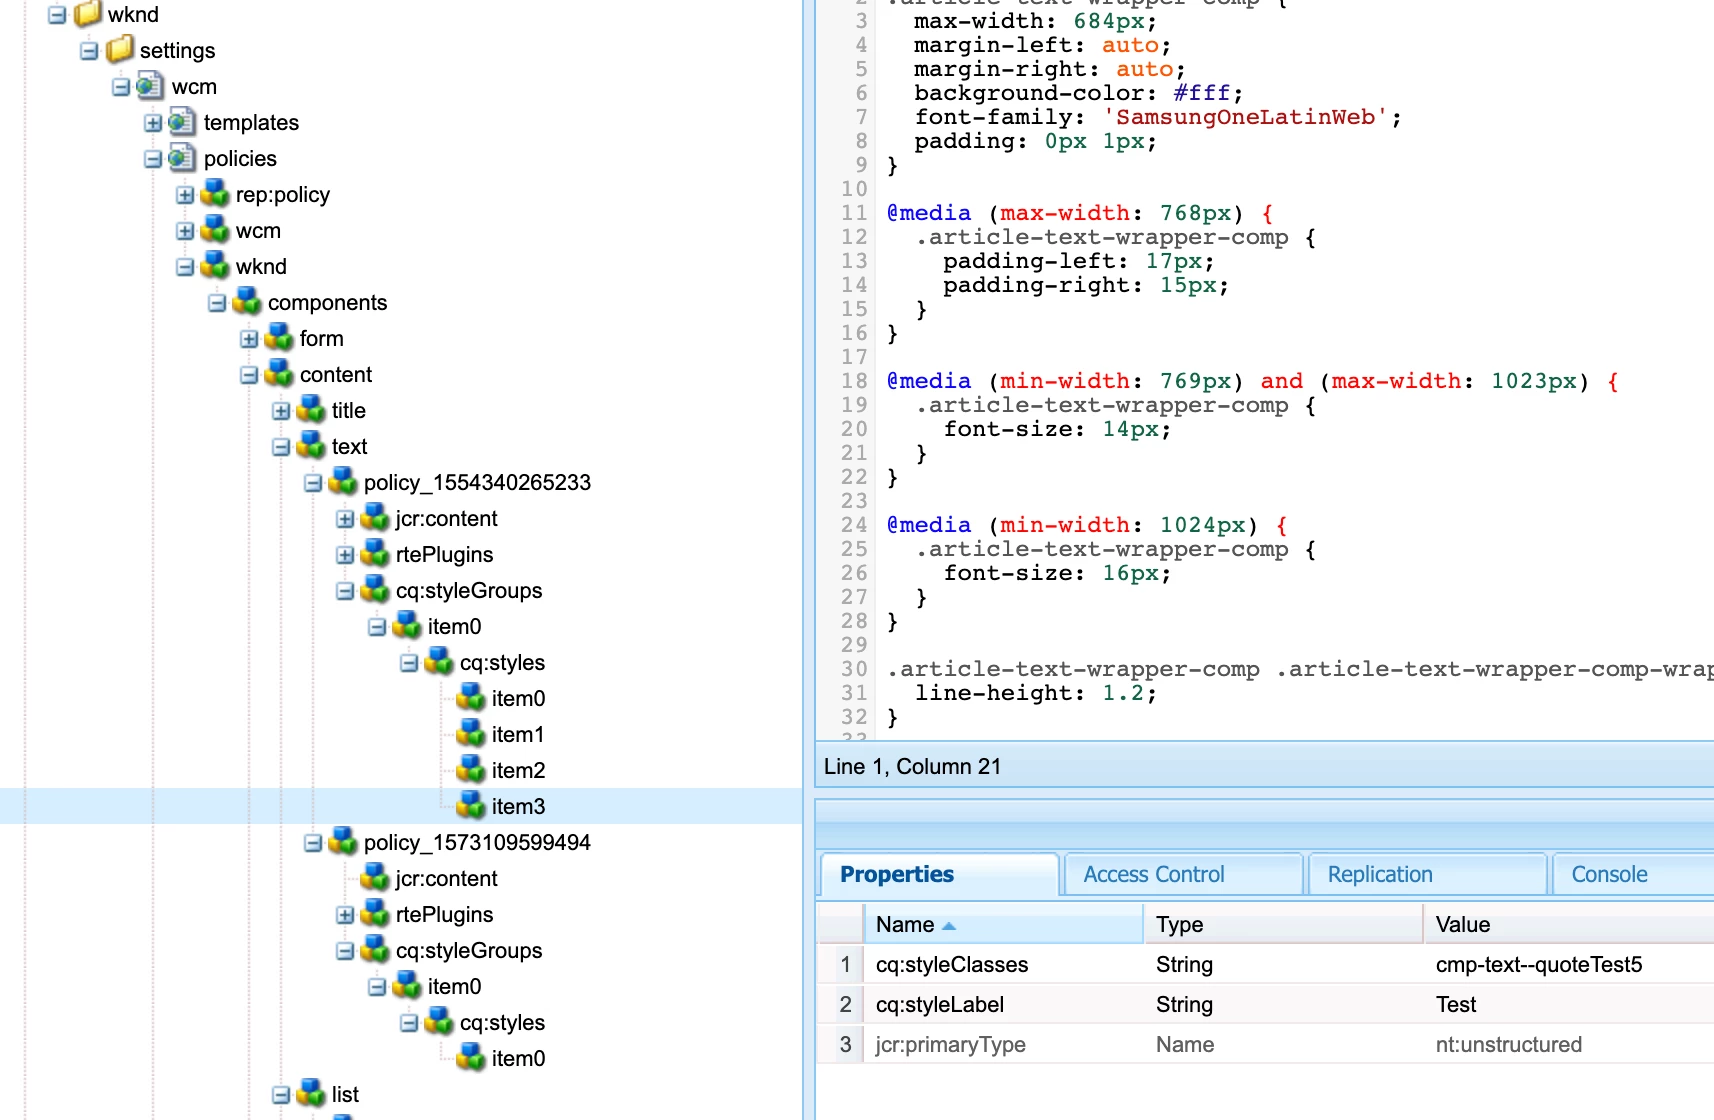Expand the form node
Image resolution: width=1714 pixels, height=1120 pixels.
(249, 339)
